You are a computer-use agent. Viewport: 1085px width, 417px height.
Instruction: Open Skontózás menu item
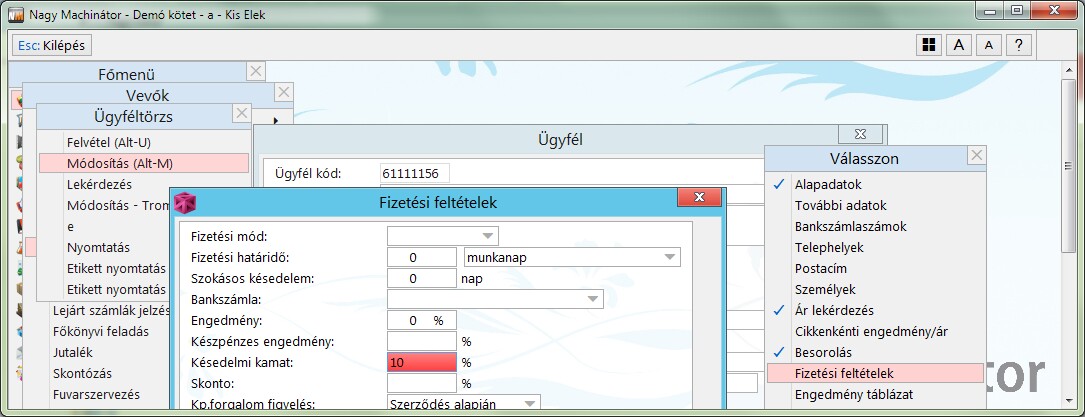(82, 373)
